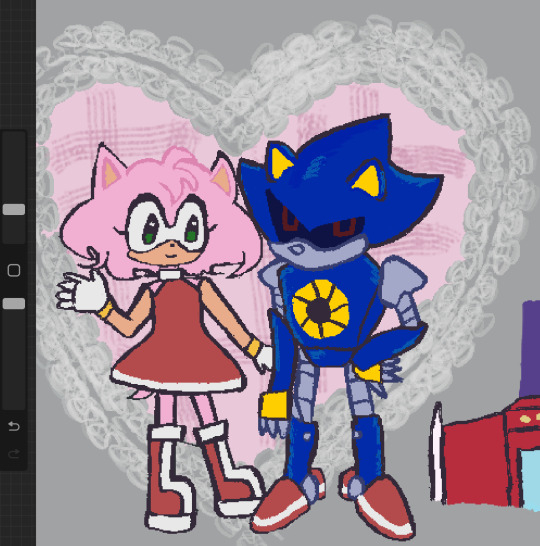Click the upper brush size slider handle
Image resolution: width=540 pixels, height=546 pixels.
14,210
